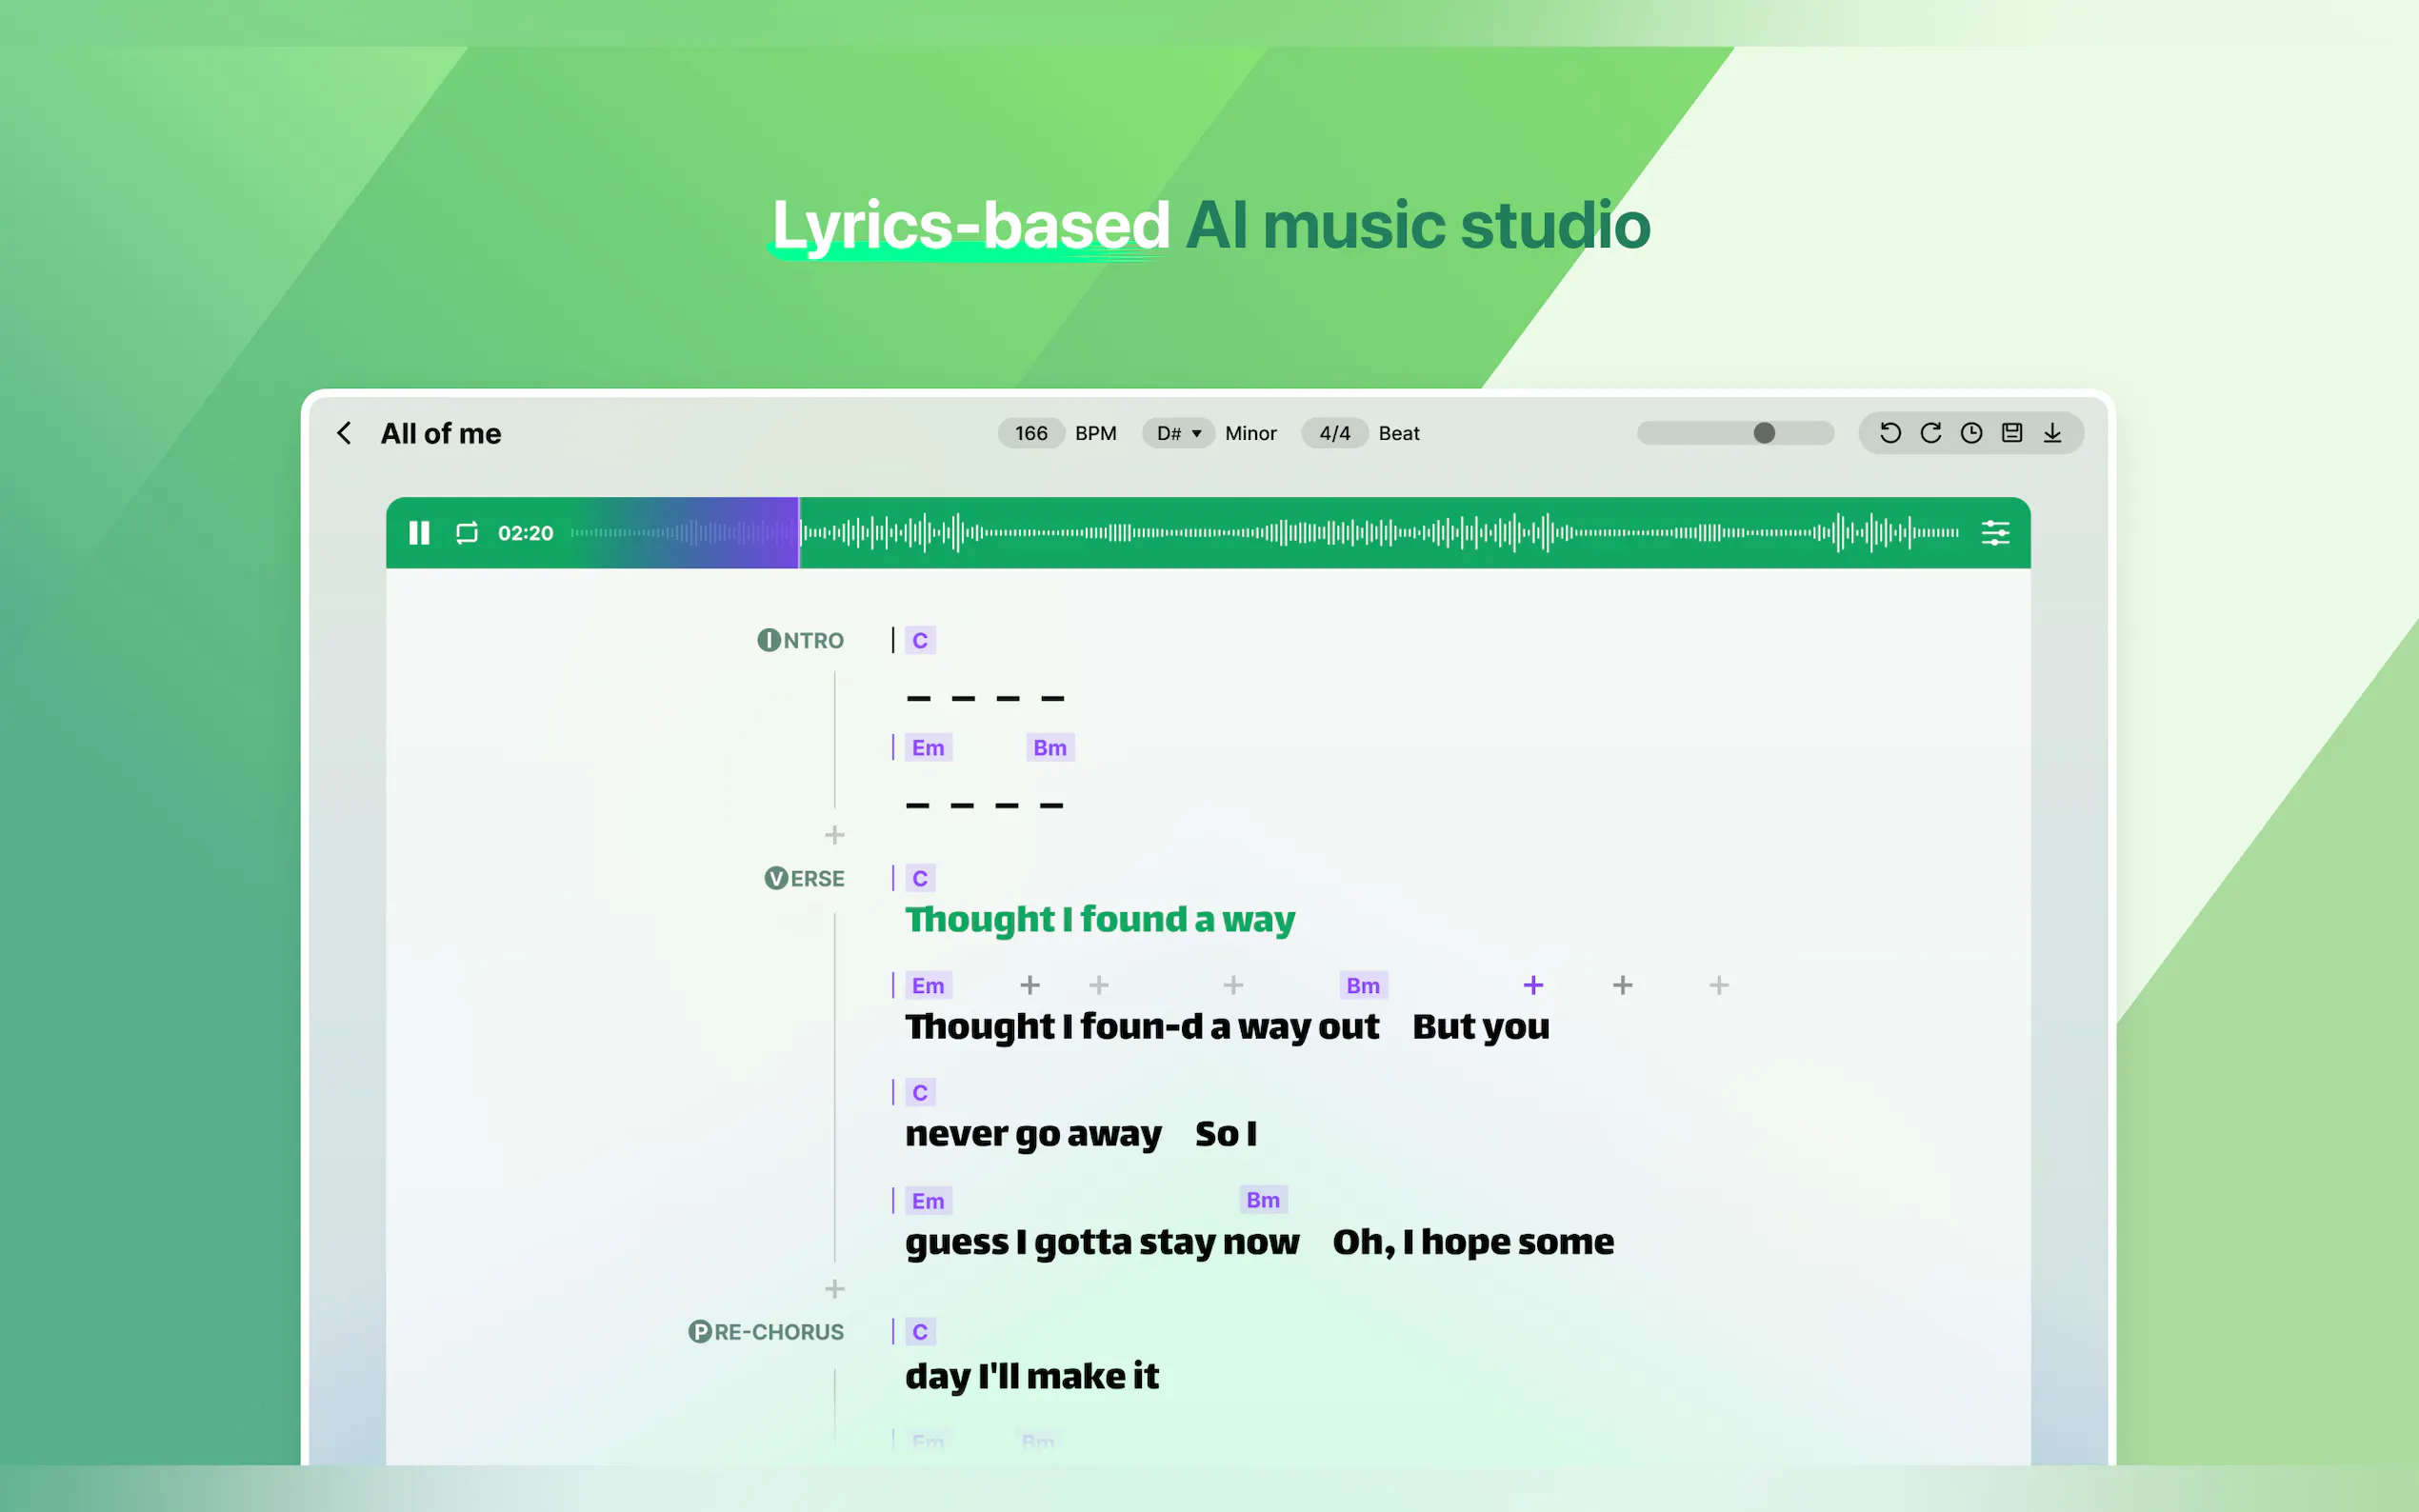Image resolution: width=2419 pixels, height=1512 pixels.
Task: Toggle the 4/4 beat setting
Action: coord(1334,433)
